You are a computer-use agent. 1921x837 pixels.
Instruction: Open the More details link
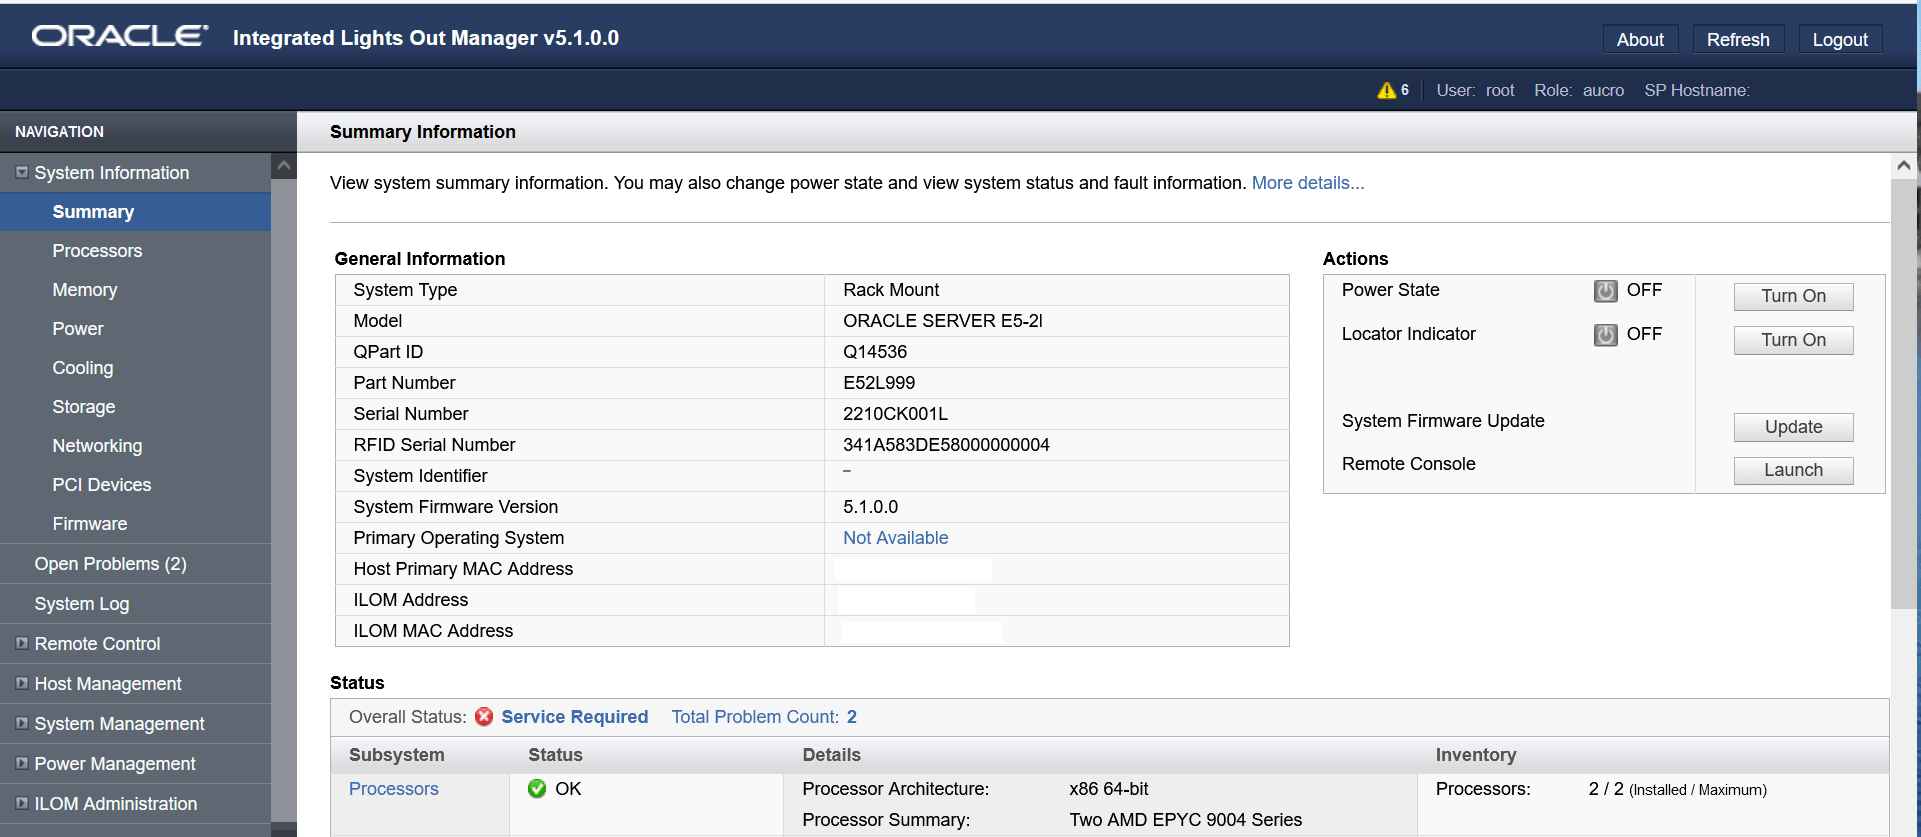pos(1308,183)
